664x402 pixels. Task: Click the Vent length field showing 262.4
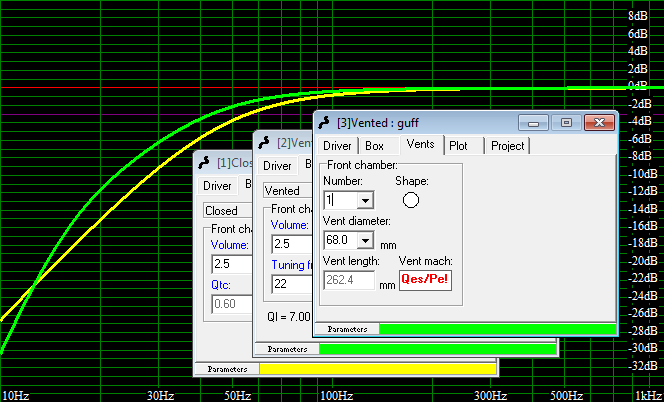[349, 280]
